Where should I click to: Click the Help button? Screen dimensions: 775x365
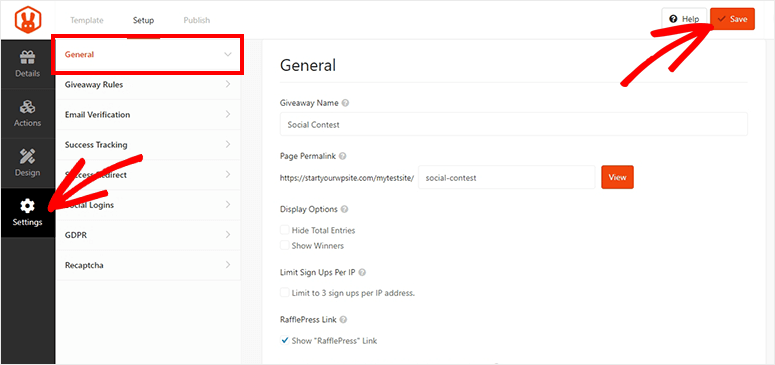[684, 19]
